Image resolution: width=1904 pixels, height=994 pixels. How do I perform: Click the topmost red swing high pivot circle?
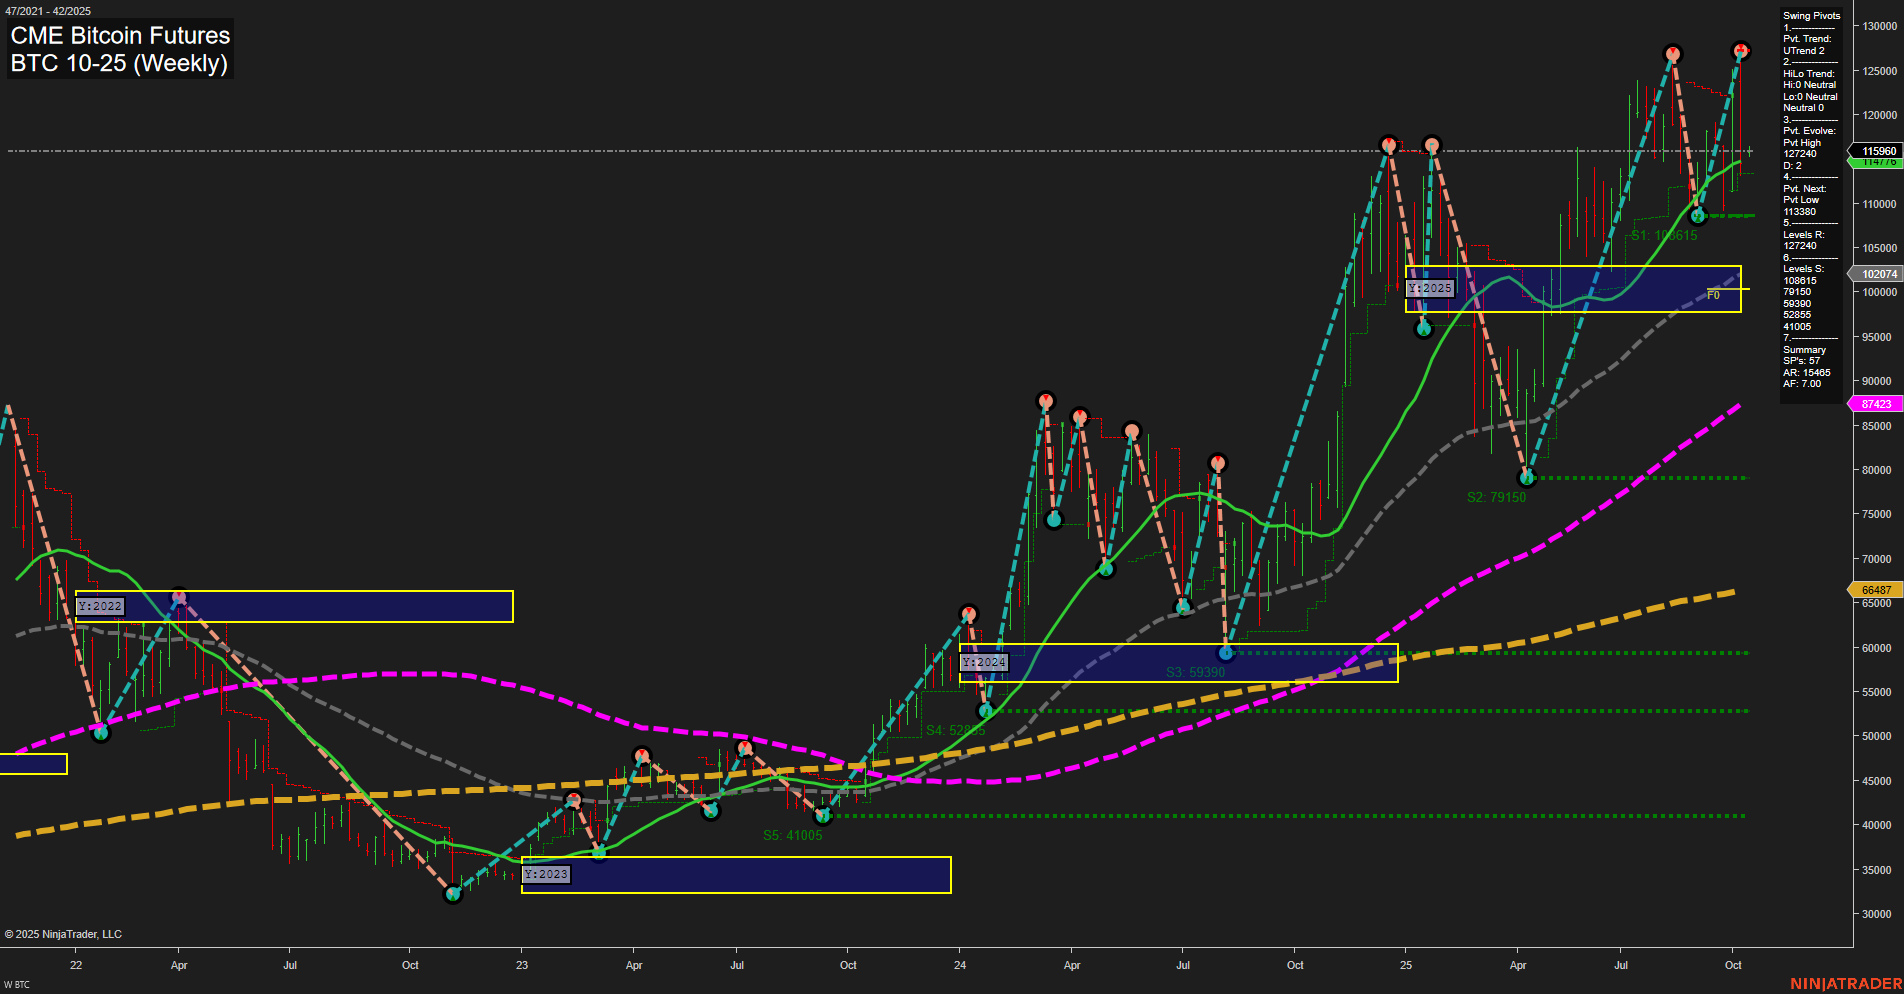click(x=1740, y=47)
